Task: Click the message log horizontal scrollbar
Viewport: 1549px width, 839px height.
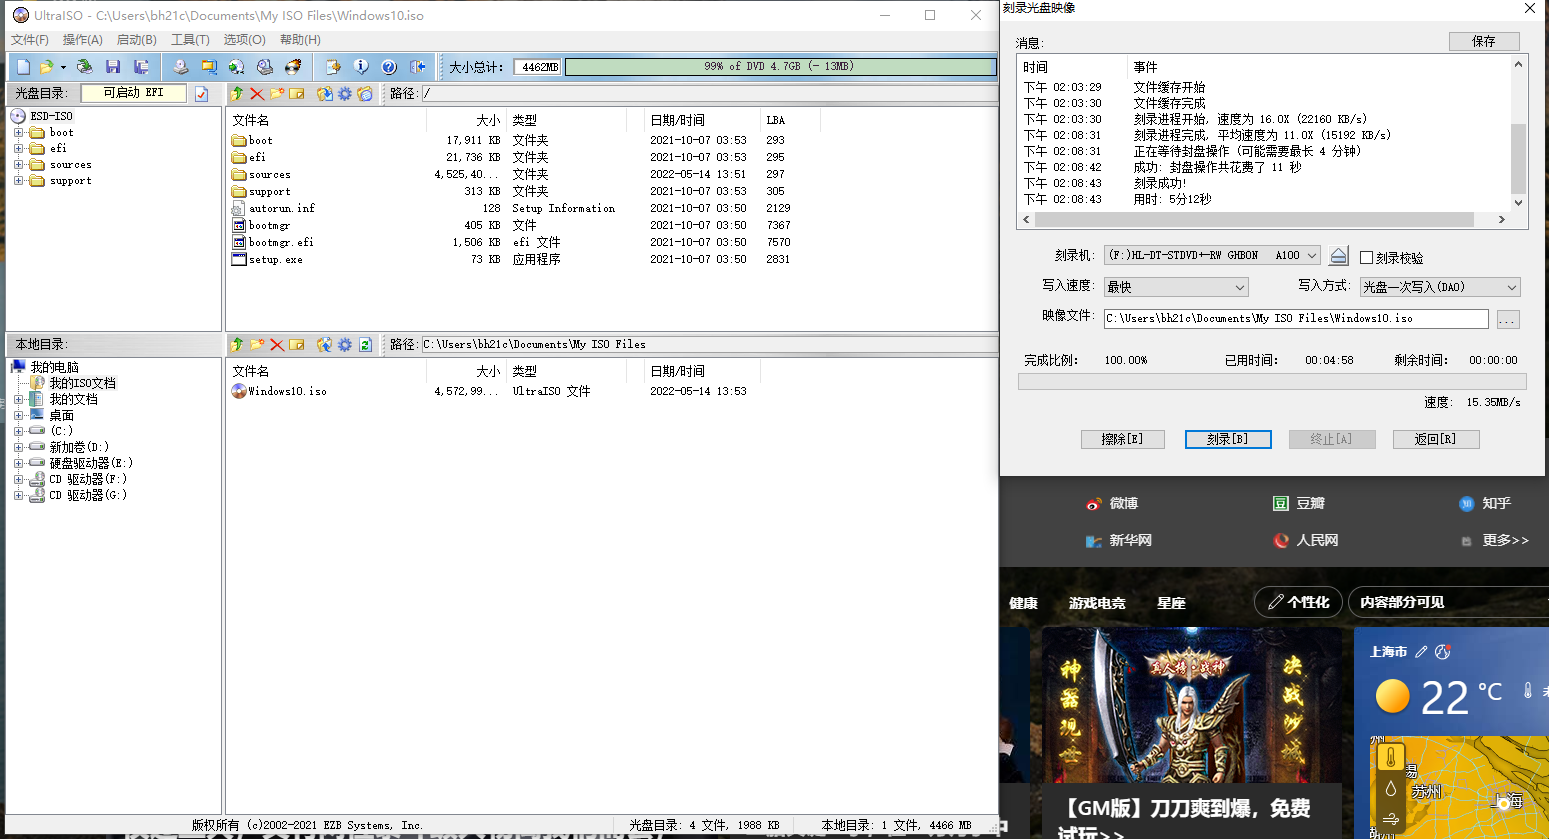Action: click(x=1263, y=219)
